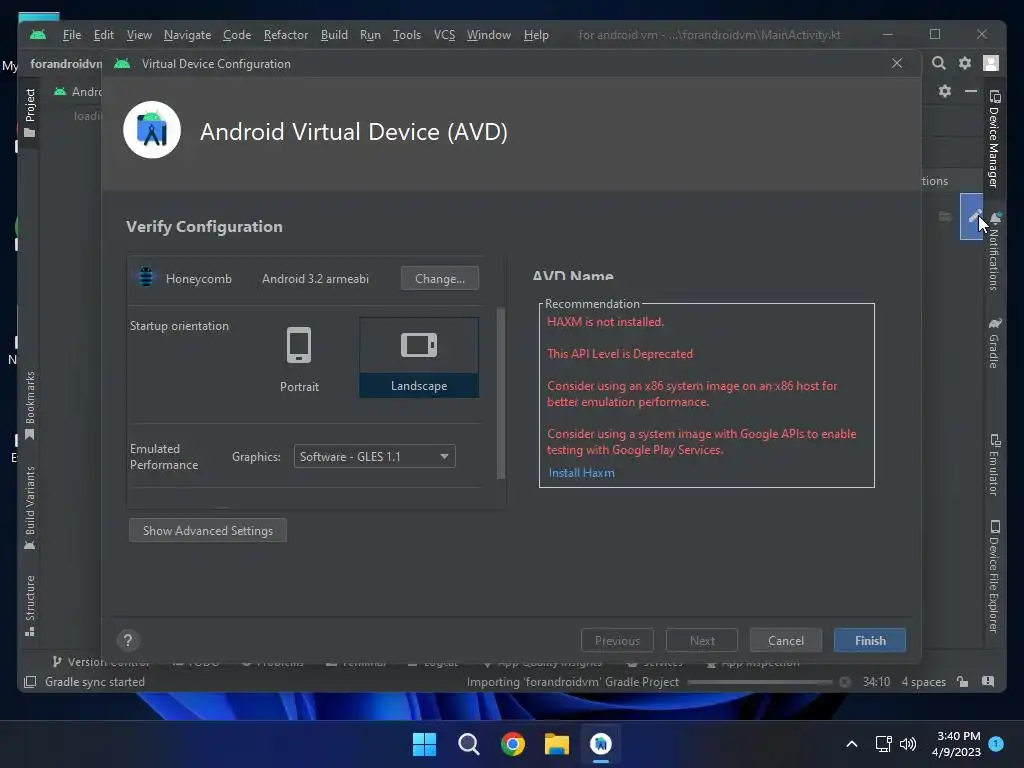Screen dimensions: 1024x768
Task: Open the Device Manager side panel
Action: [x=994, y=138]
